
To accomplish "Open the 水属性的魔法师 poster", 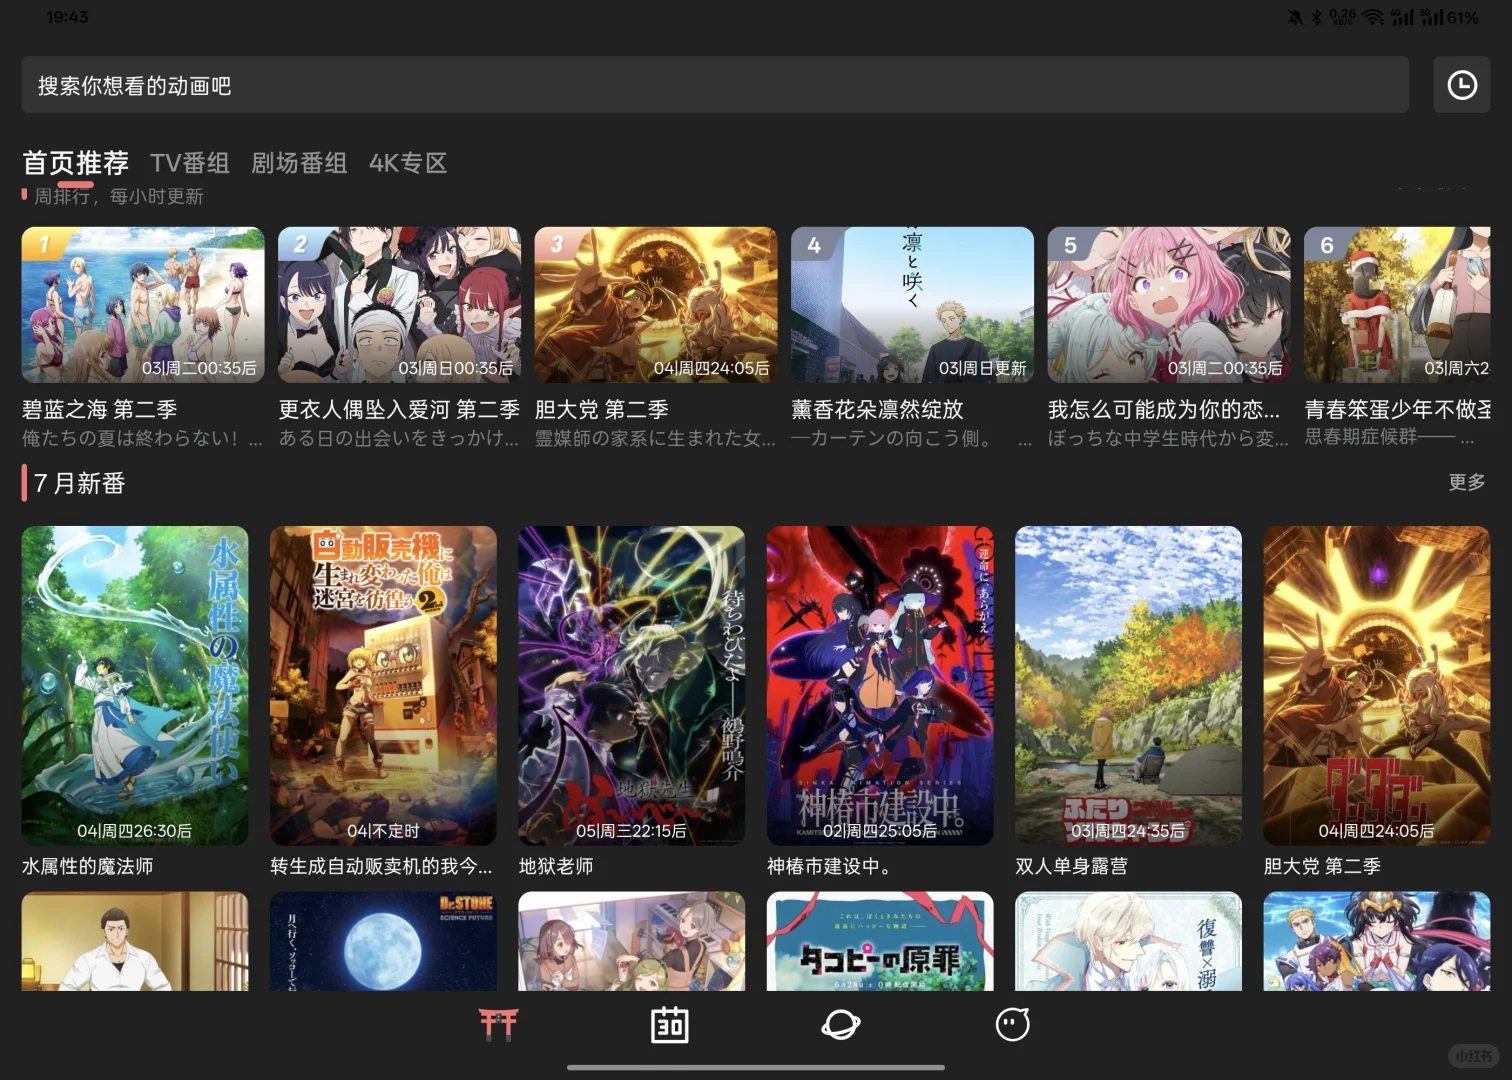I will pyautogui.click(x=134, y=687).
